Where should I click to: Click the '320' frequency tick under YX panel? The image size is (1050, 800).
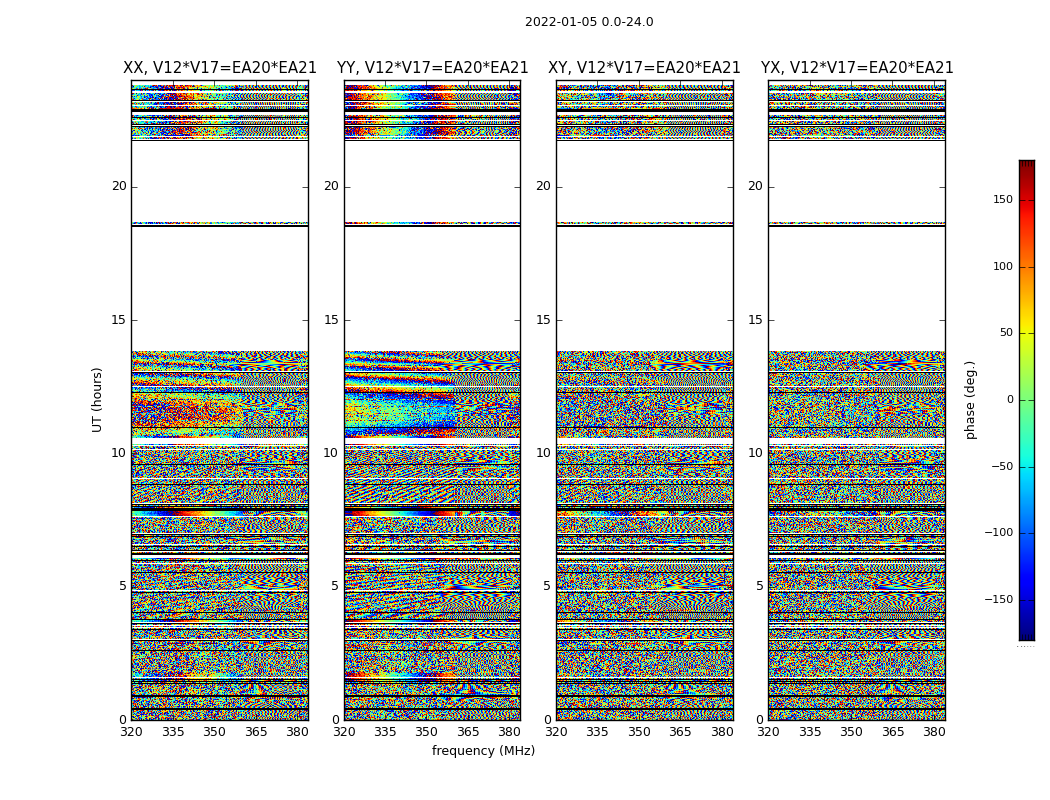click(768, 732)
